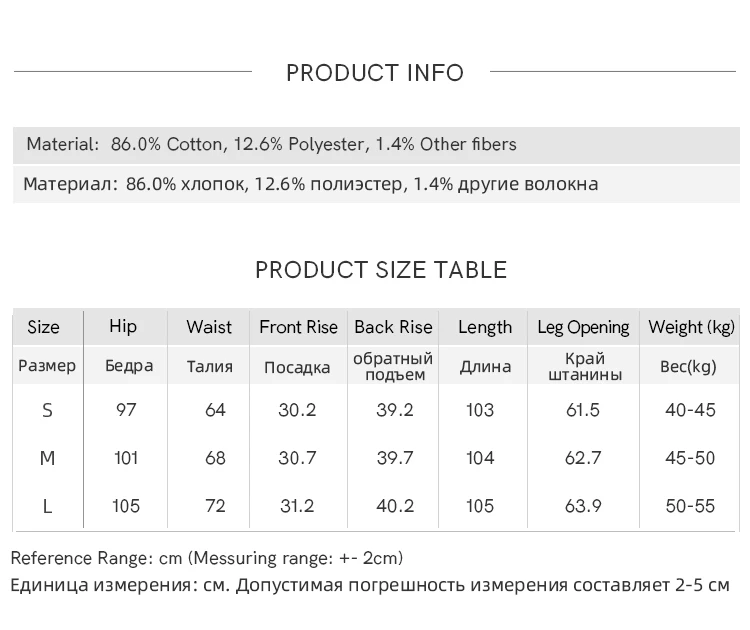This screenshot has width=750, height=630.
Task: Click the PRODUCT INFO heading
Action: click(x=375, y=72)
